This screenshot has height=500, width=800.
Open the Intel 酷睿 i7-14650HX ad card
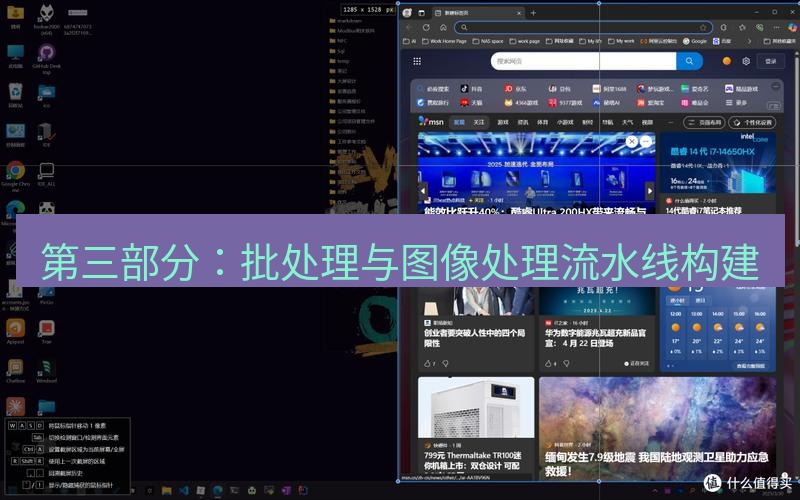[x=718, y=173]
